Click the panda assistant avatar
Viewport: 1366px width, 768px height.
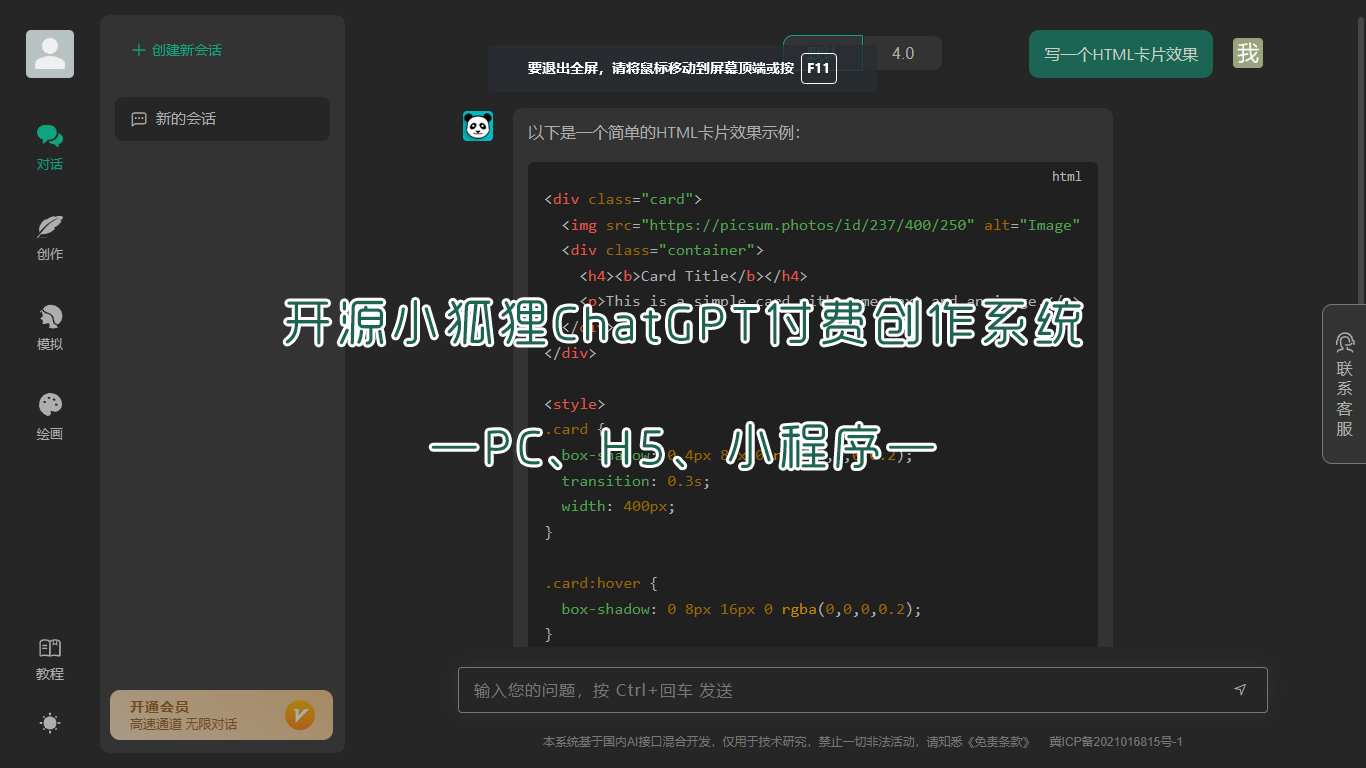click(x=478, y=126)
